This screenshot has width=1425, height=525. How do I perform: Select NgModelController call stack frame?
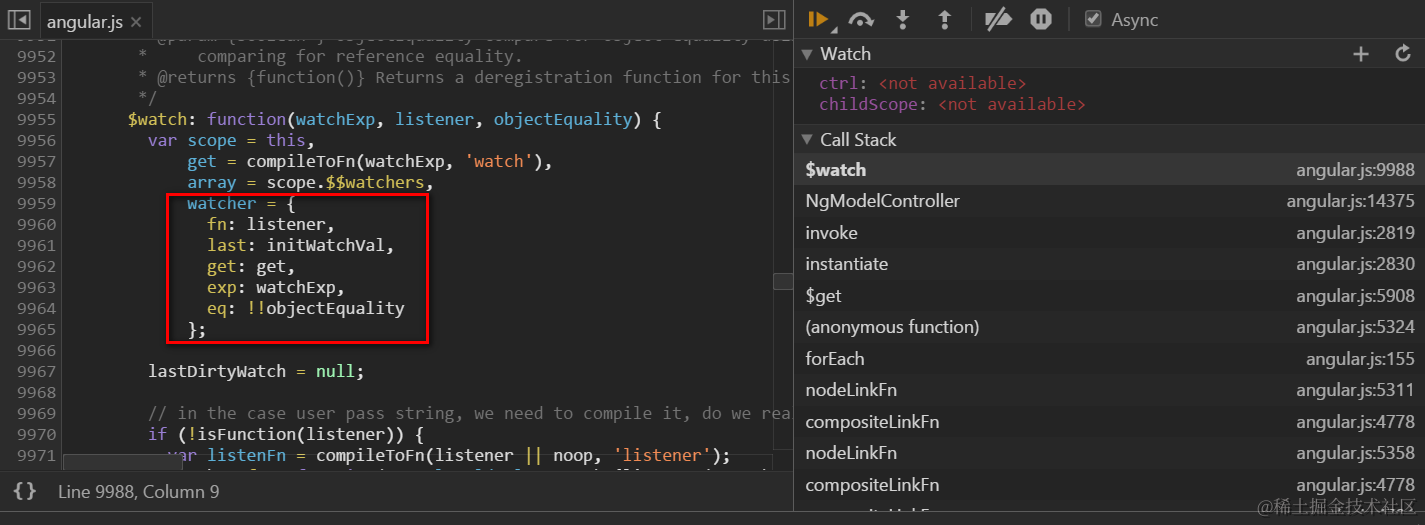click(1109, 201)
